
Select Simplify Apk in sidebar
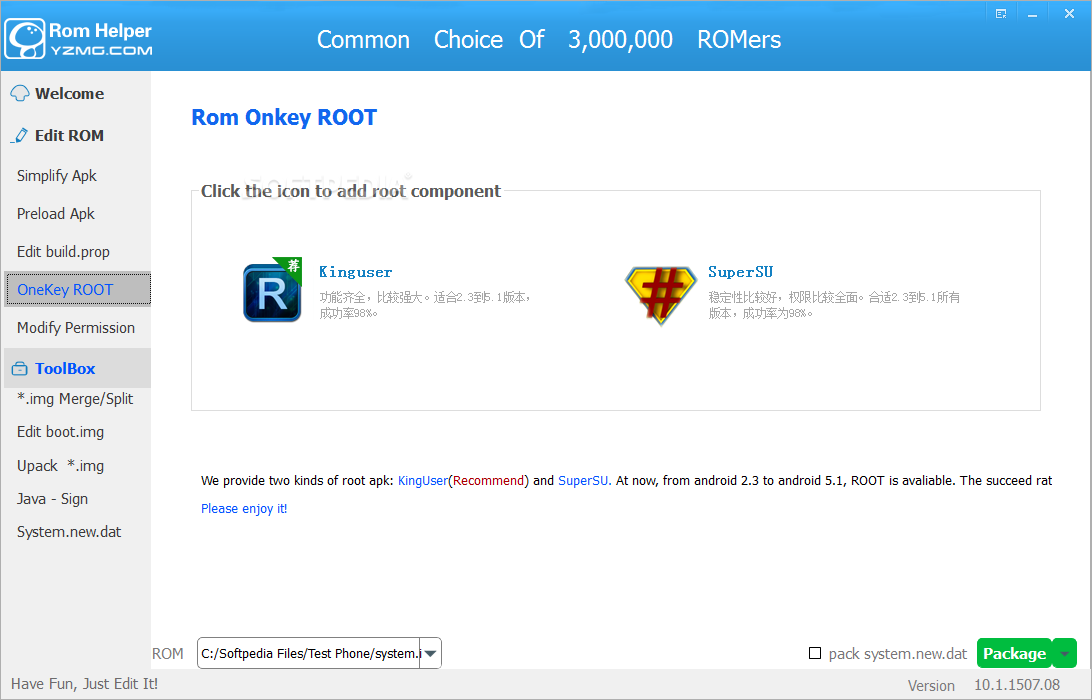click(x=56, y=176)
